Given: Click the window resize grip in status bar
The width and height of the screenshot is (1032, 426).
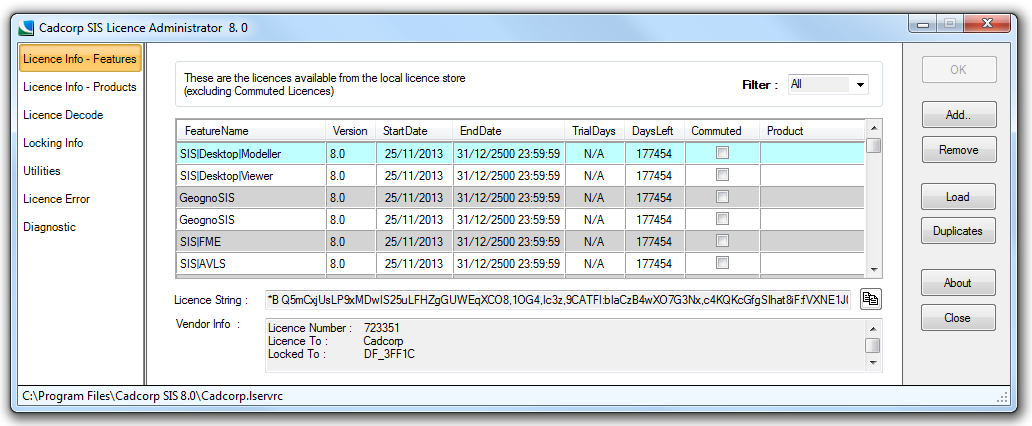Looking at the screenshot, I should [x=1002, y=397].
